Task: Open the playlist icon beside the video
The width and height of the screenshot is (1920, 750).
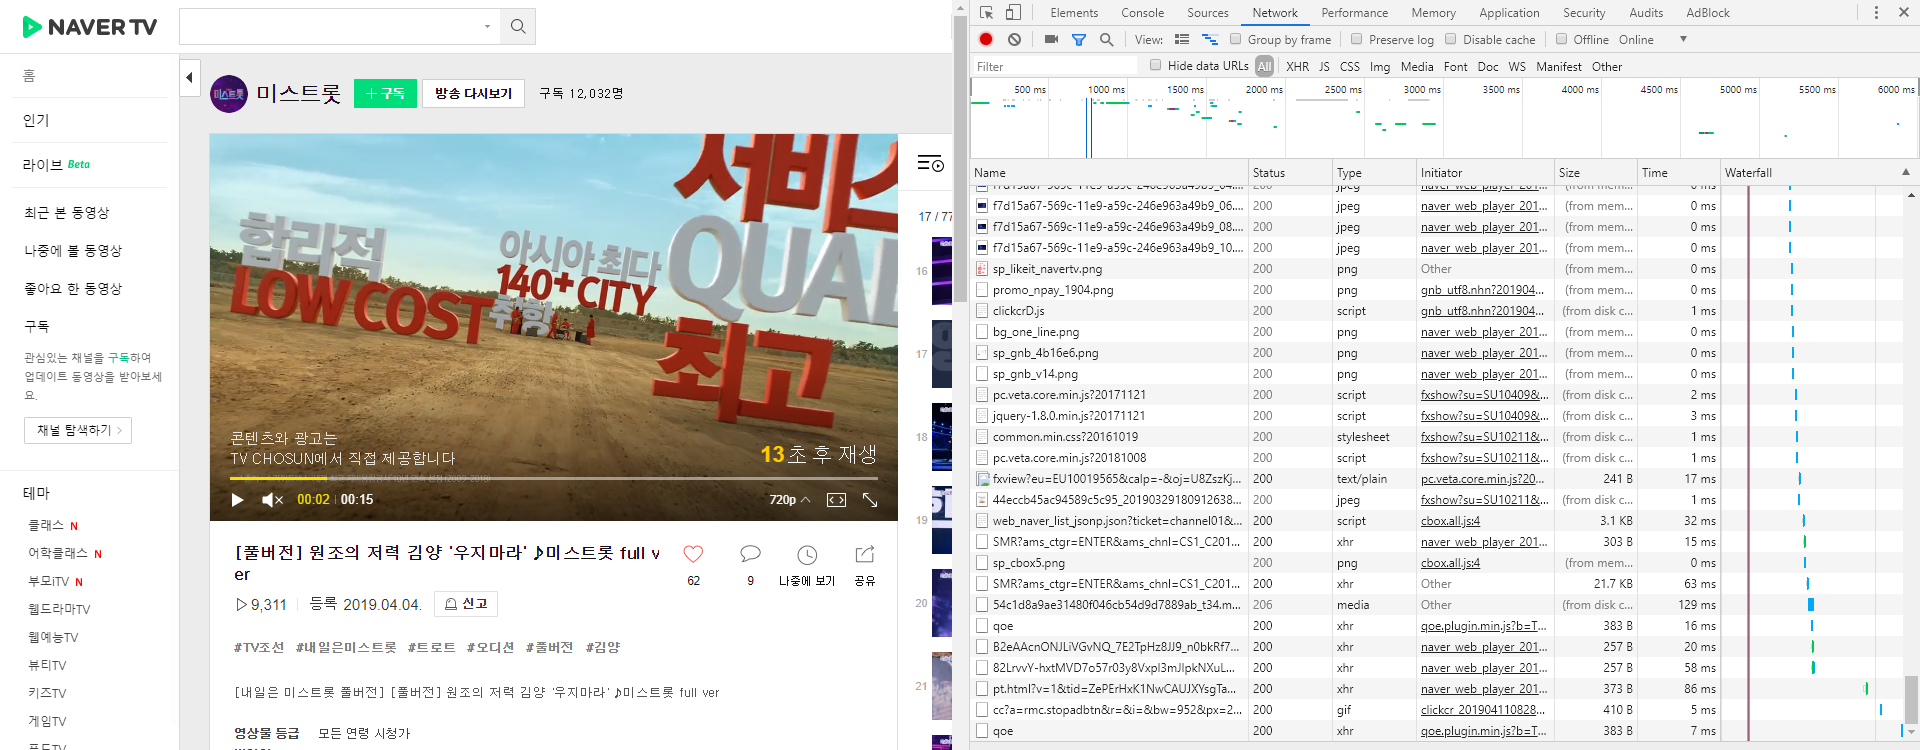Action: coord(930,163)
